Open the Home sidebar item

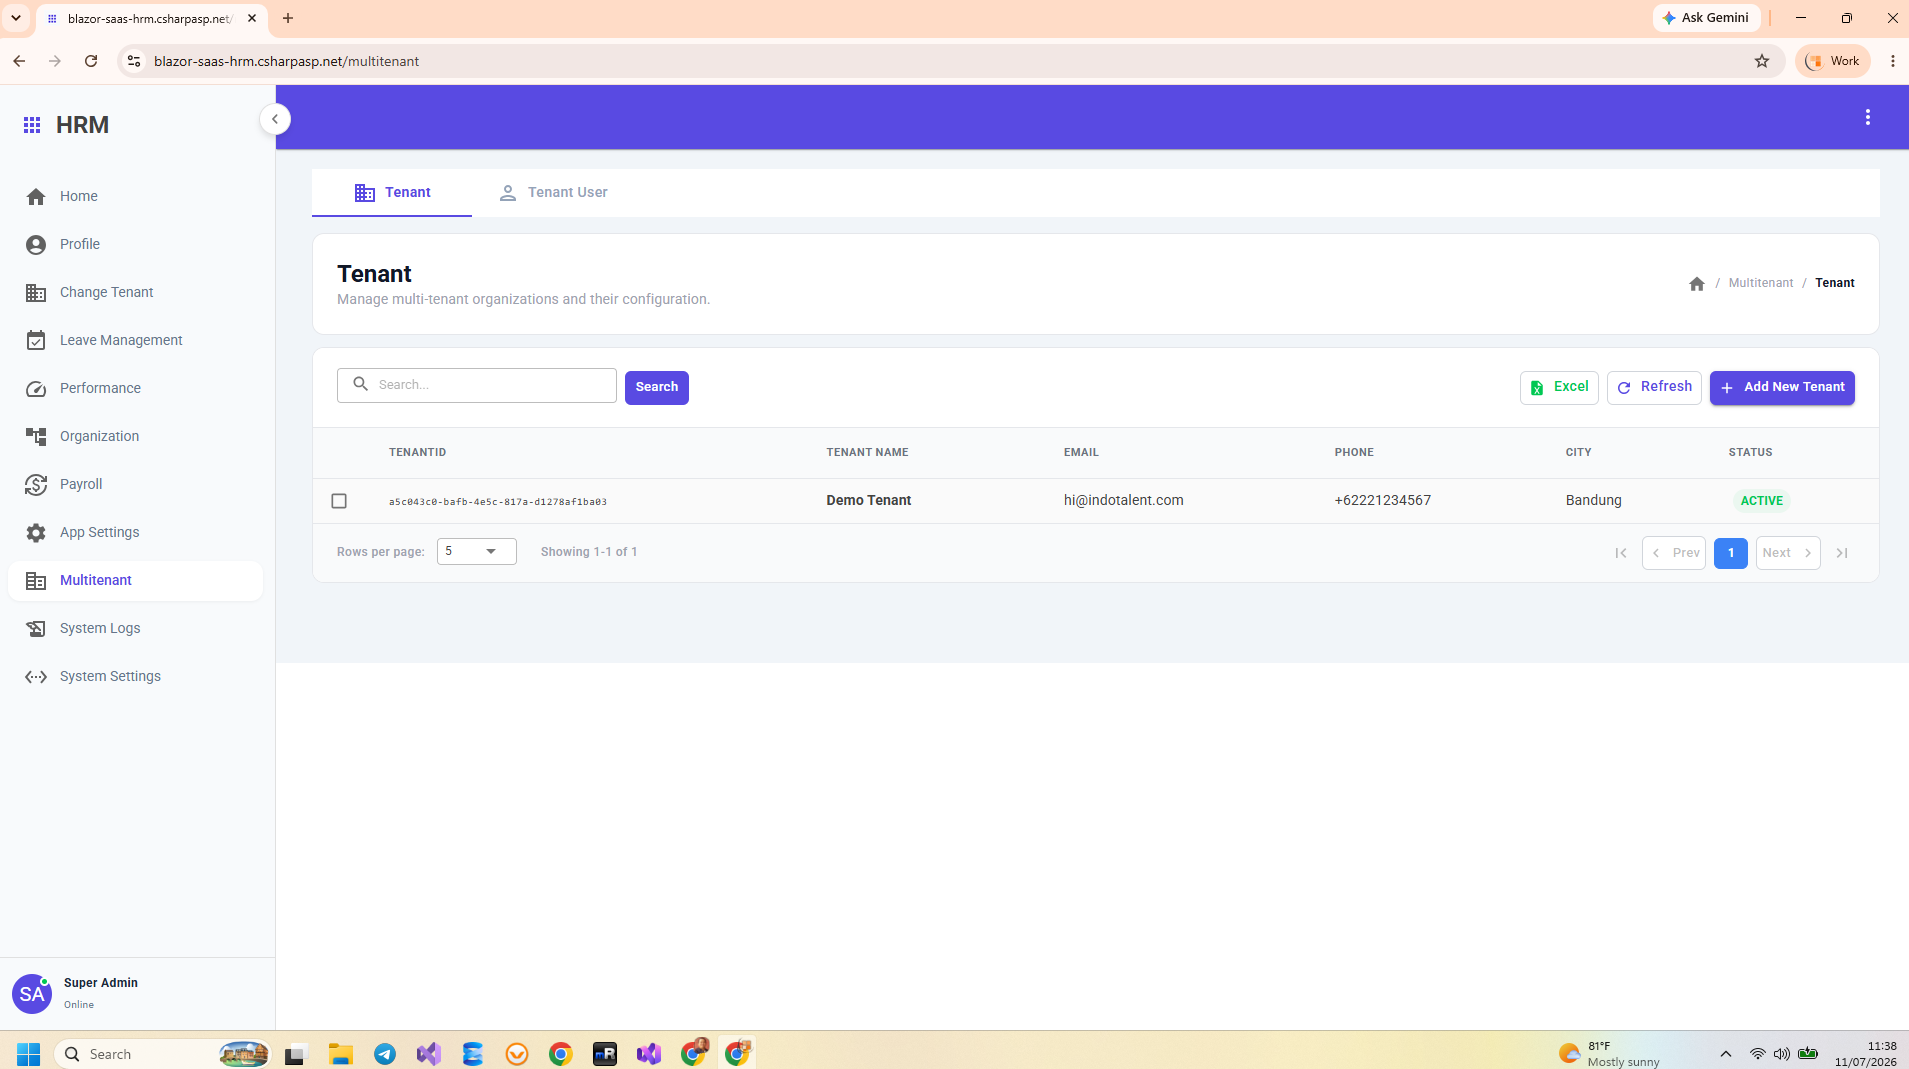point(135,197)
